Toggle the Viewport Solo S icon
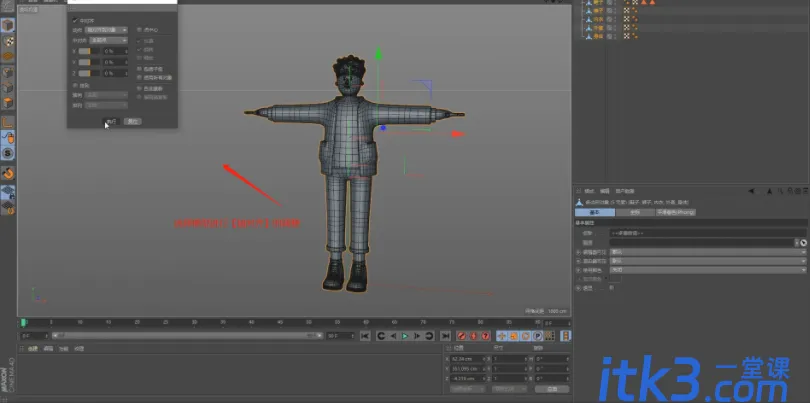Image resolution: width=810 pixels, height=403 pixels. pyautogui.click(x=8, y=153)
